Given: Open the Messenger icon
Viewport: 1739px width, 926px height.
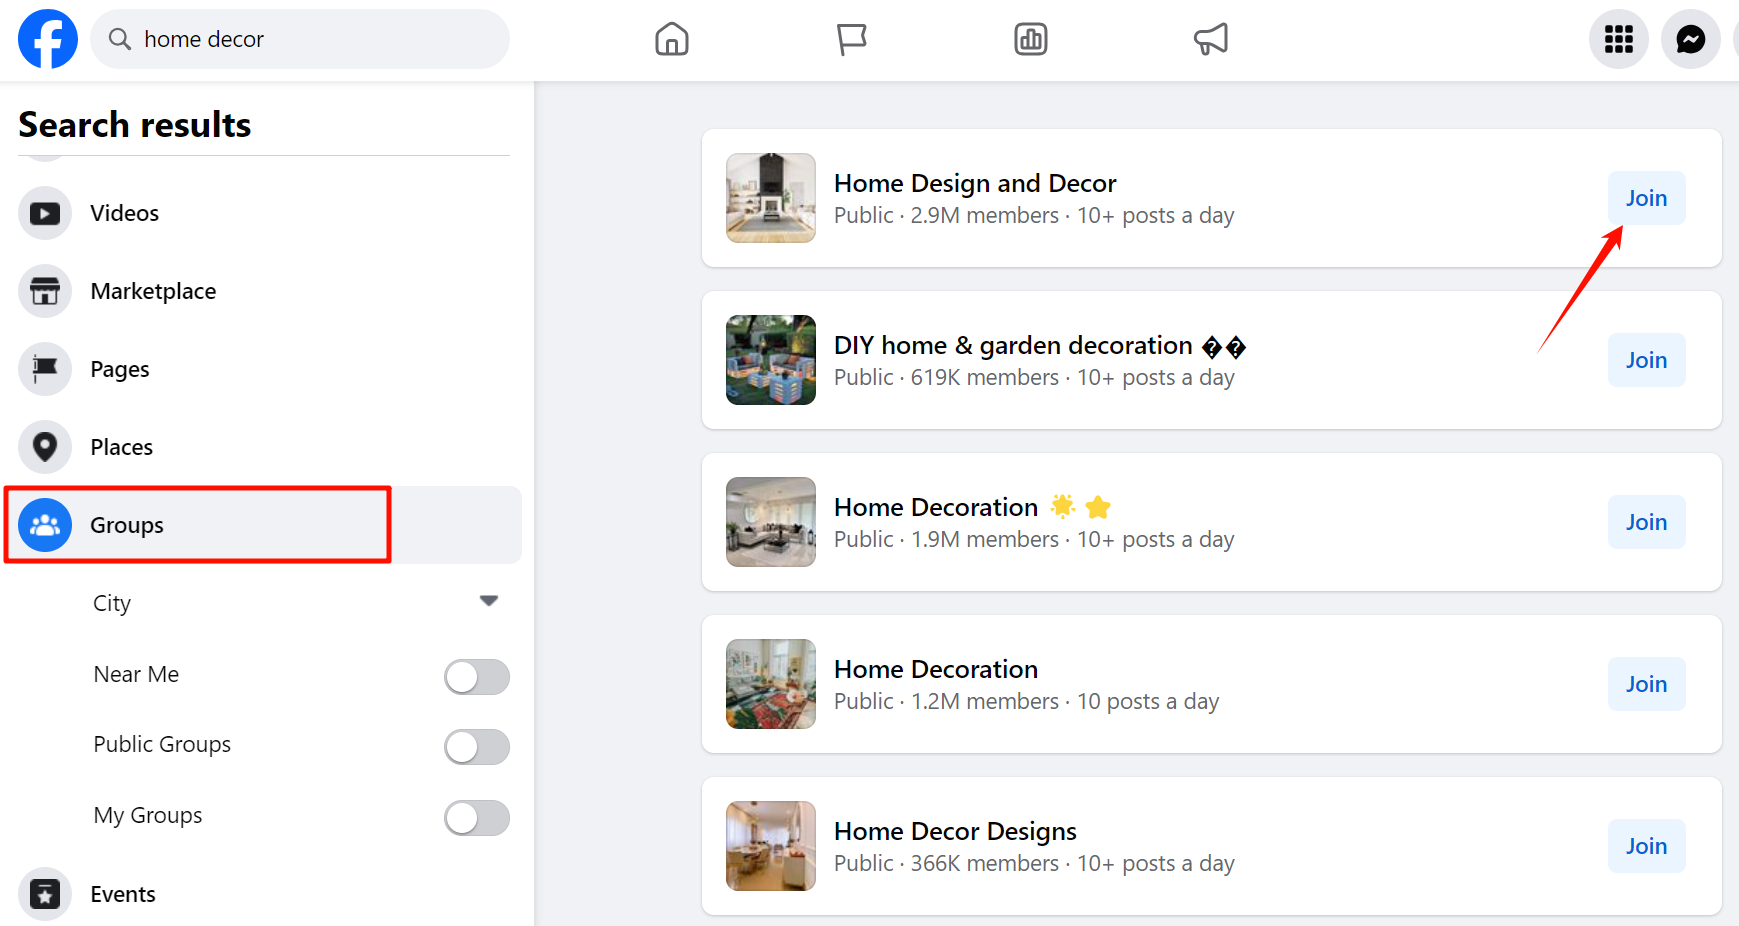Looking at the screenshot, I should click(1690, 39).
